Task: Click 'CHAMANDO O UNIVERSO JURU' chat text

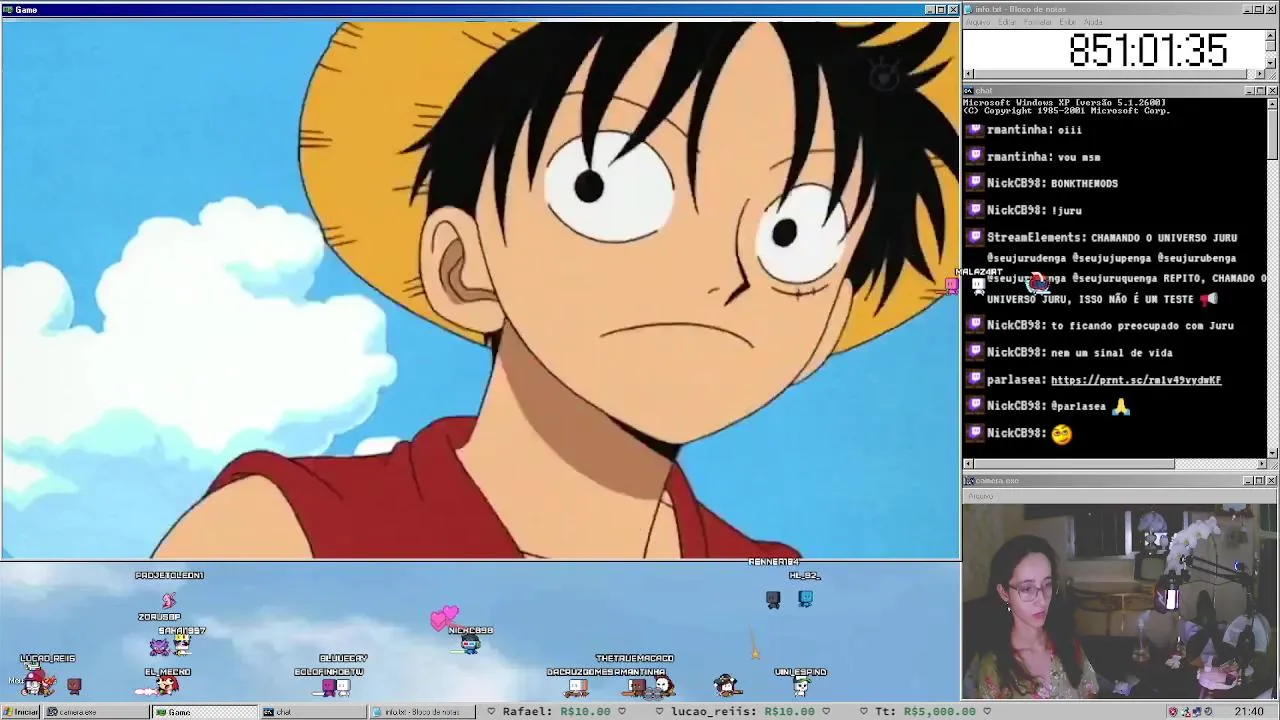Action: [1164, 237]
